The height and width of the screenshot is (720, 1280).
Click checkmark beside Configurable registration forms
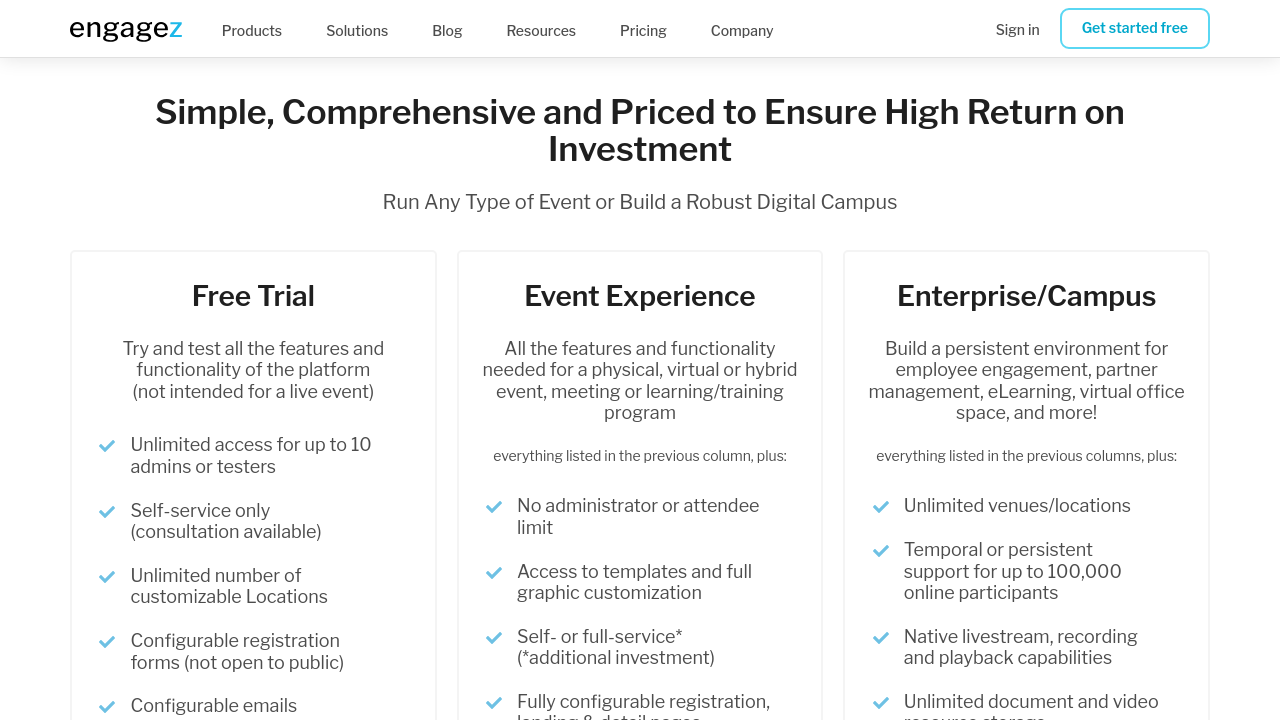107,642
